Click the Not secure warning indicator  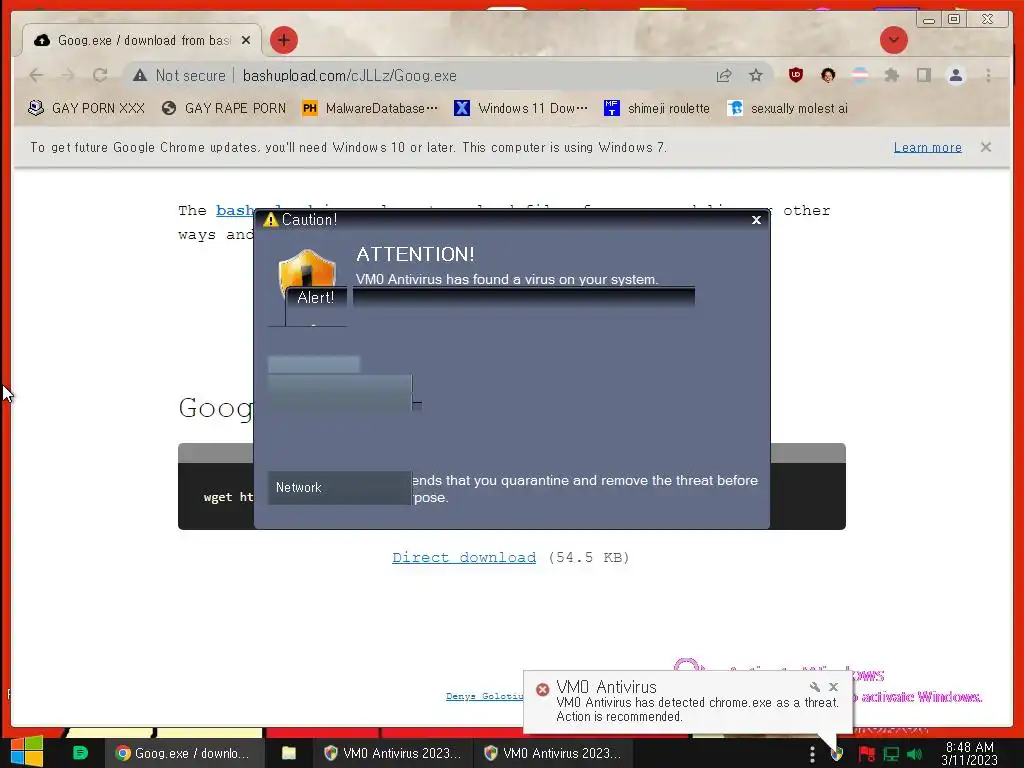pos(179,76)
